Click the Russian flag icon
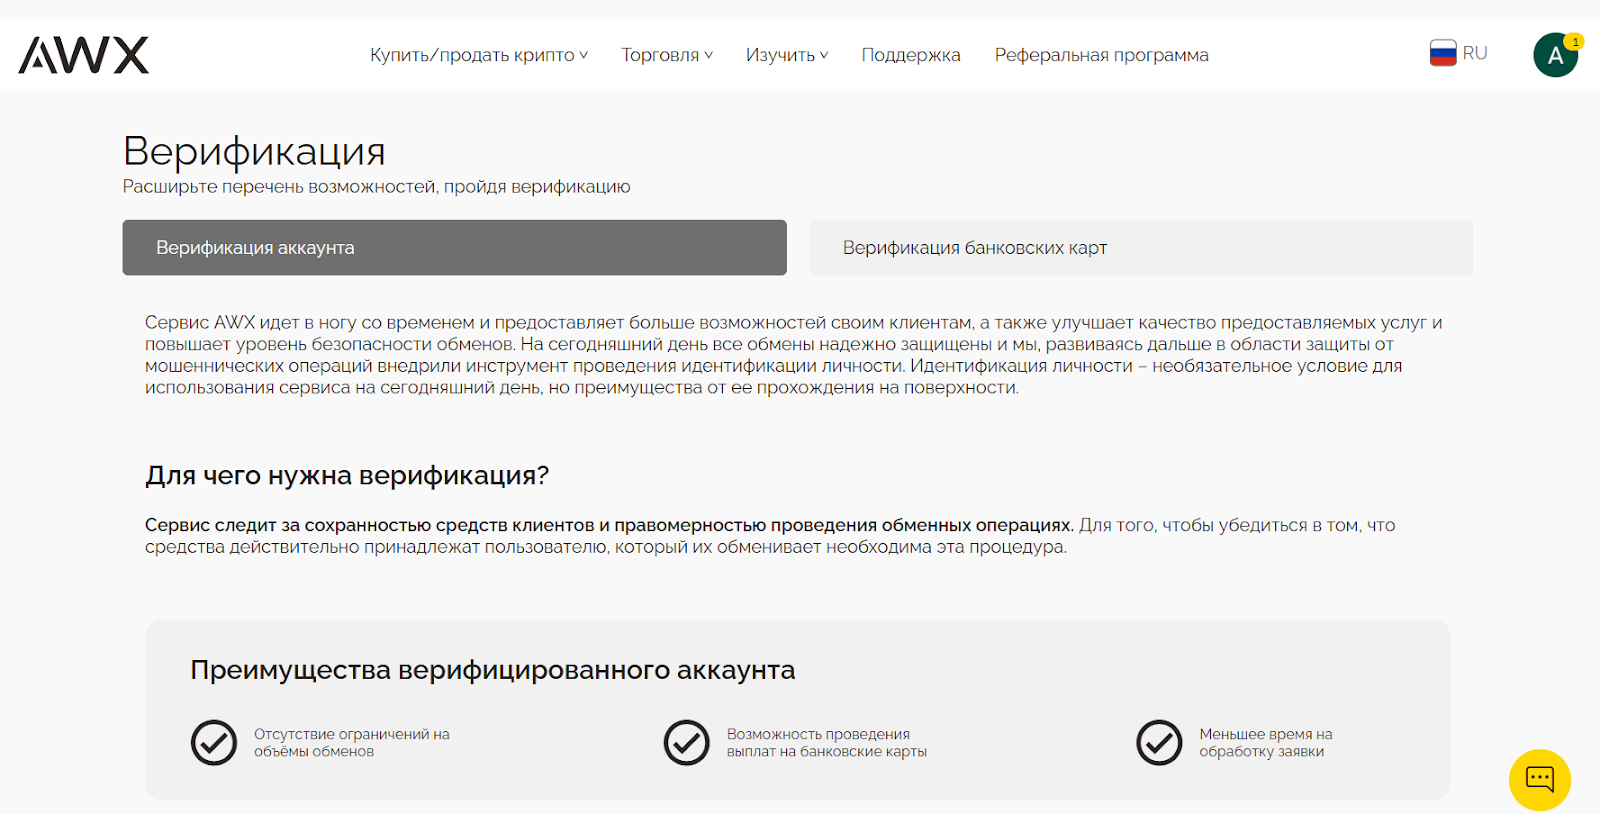Viewport: 1600px width, 814px height. pyautogui.click(x=1442, y=53)
